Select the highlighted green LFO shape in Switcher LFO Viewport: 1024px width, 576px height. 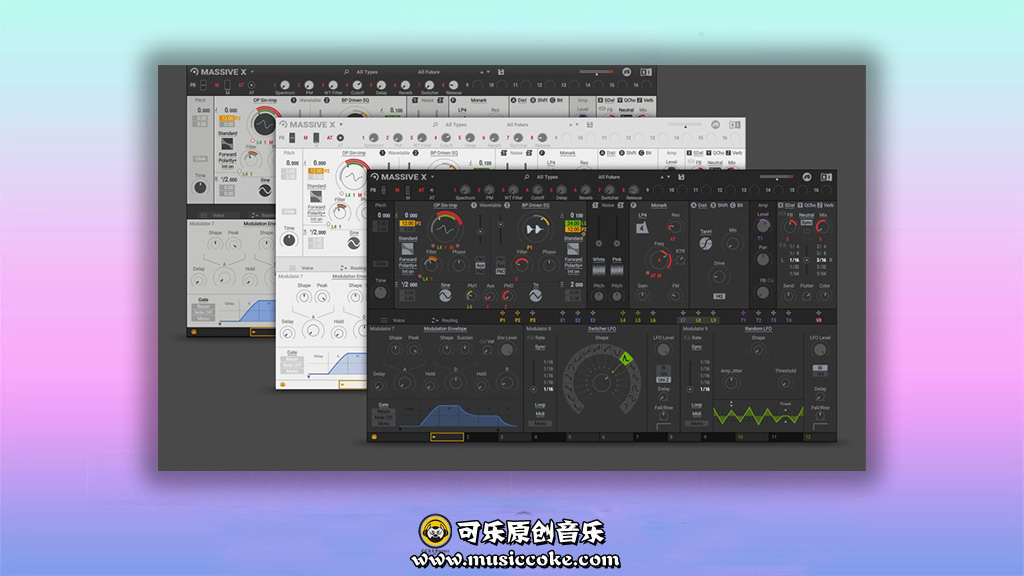626,359
